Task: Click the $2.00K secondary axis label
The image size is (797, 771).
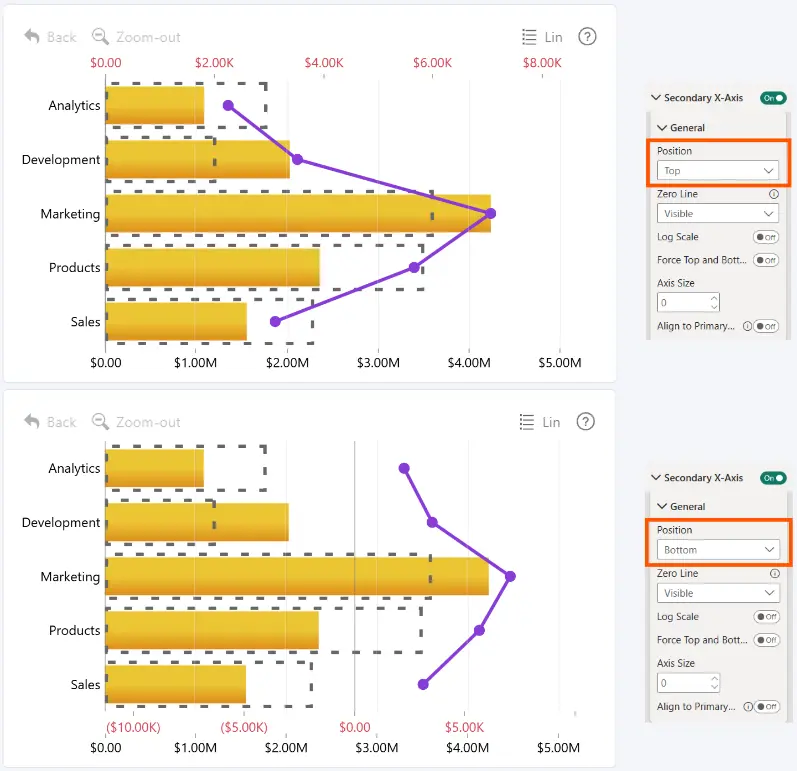Action: point(214,63)
